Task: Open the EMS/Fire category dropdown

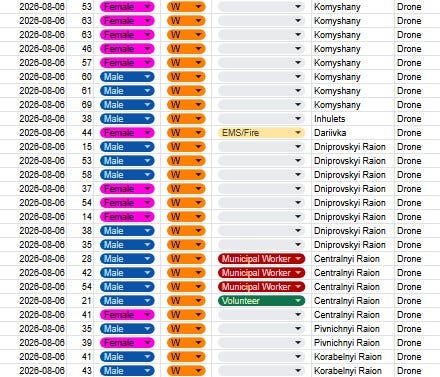Action: click(261, 133)
